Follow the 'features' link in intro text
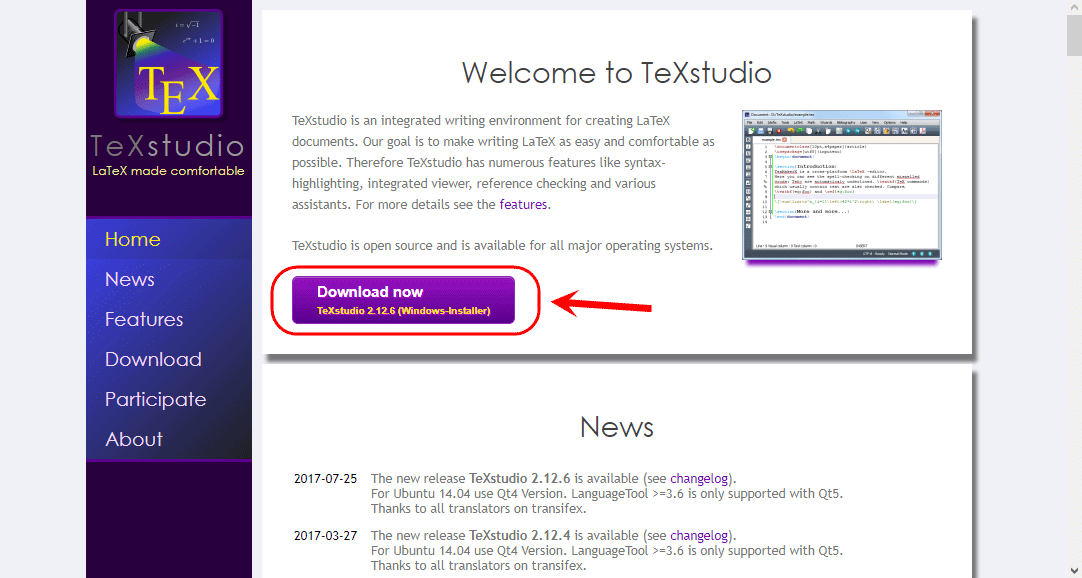The image size is (1082, 578). click(x=523, y=204)
